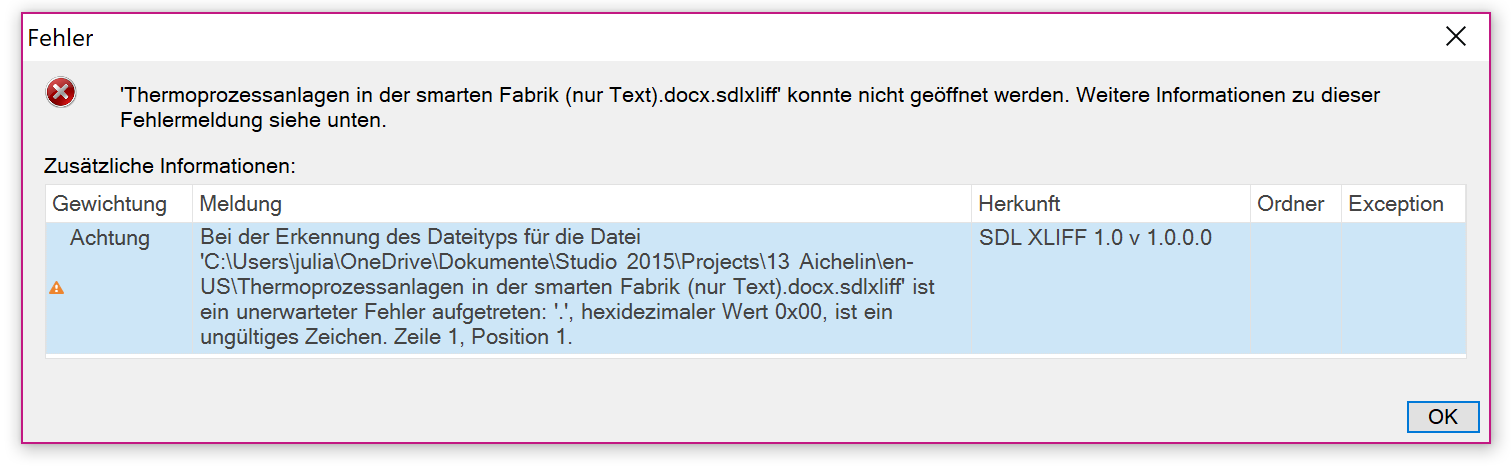Click the empty Exception cell of Achtung row
Screen dimensions: 1511x469
point(1403,288)
